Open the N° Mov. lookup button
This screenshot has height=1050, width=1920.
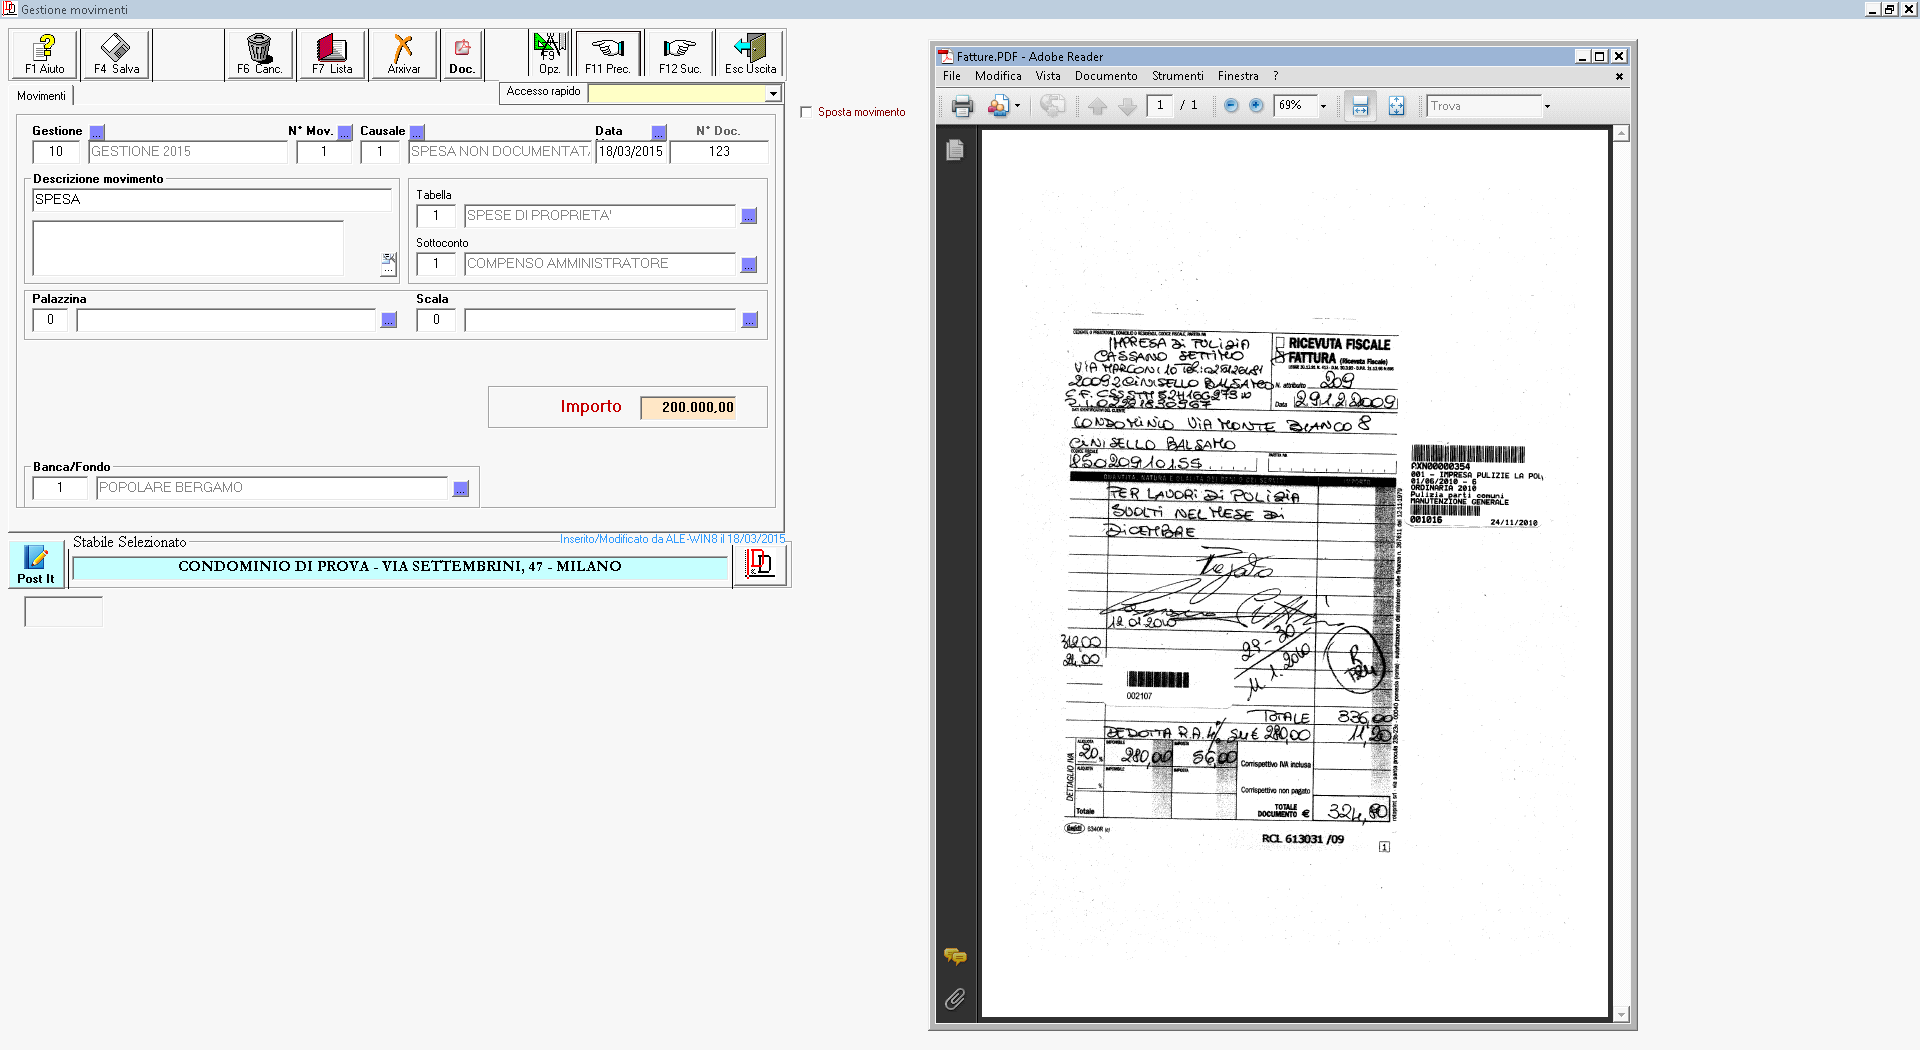[345, 132]
